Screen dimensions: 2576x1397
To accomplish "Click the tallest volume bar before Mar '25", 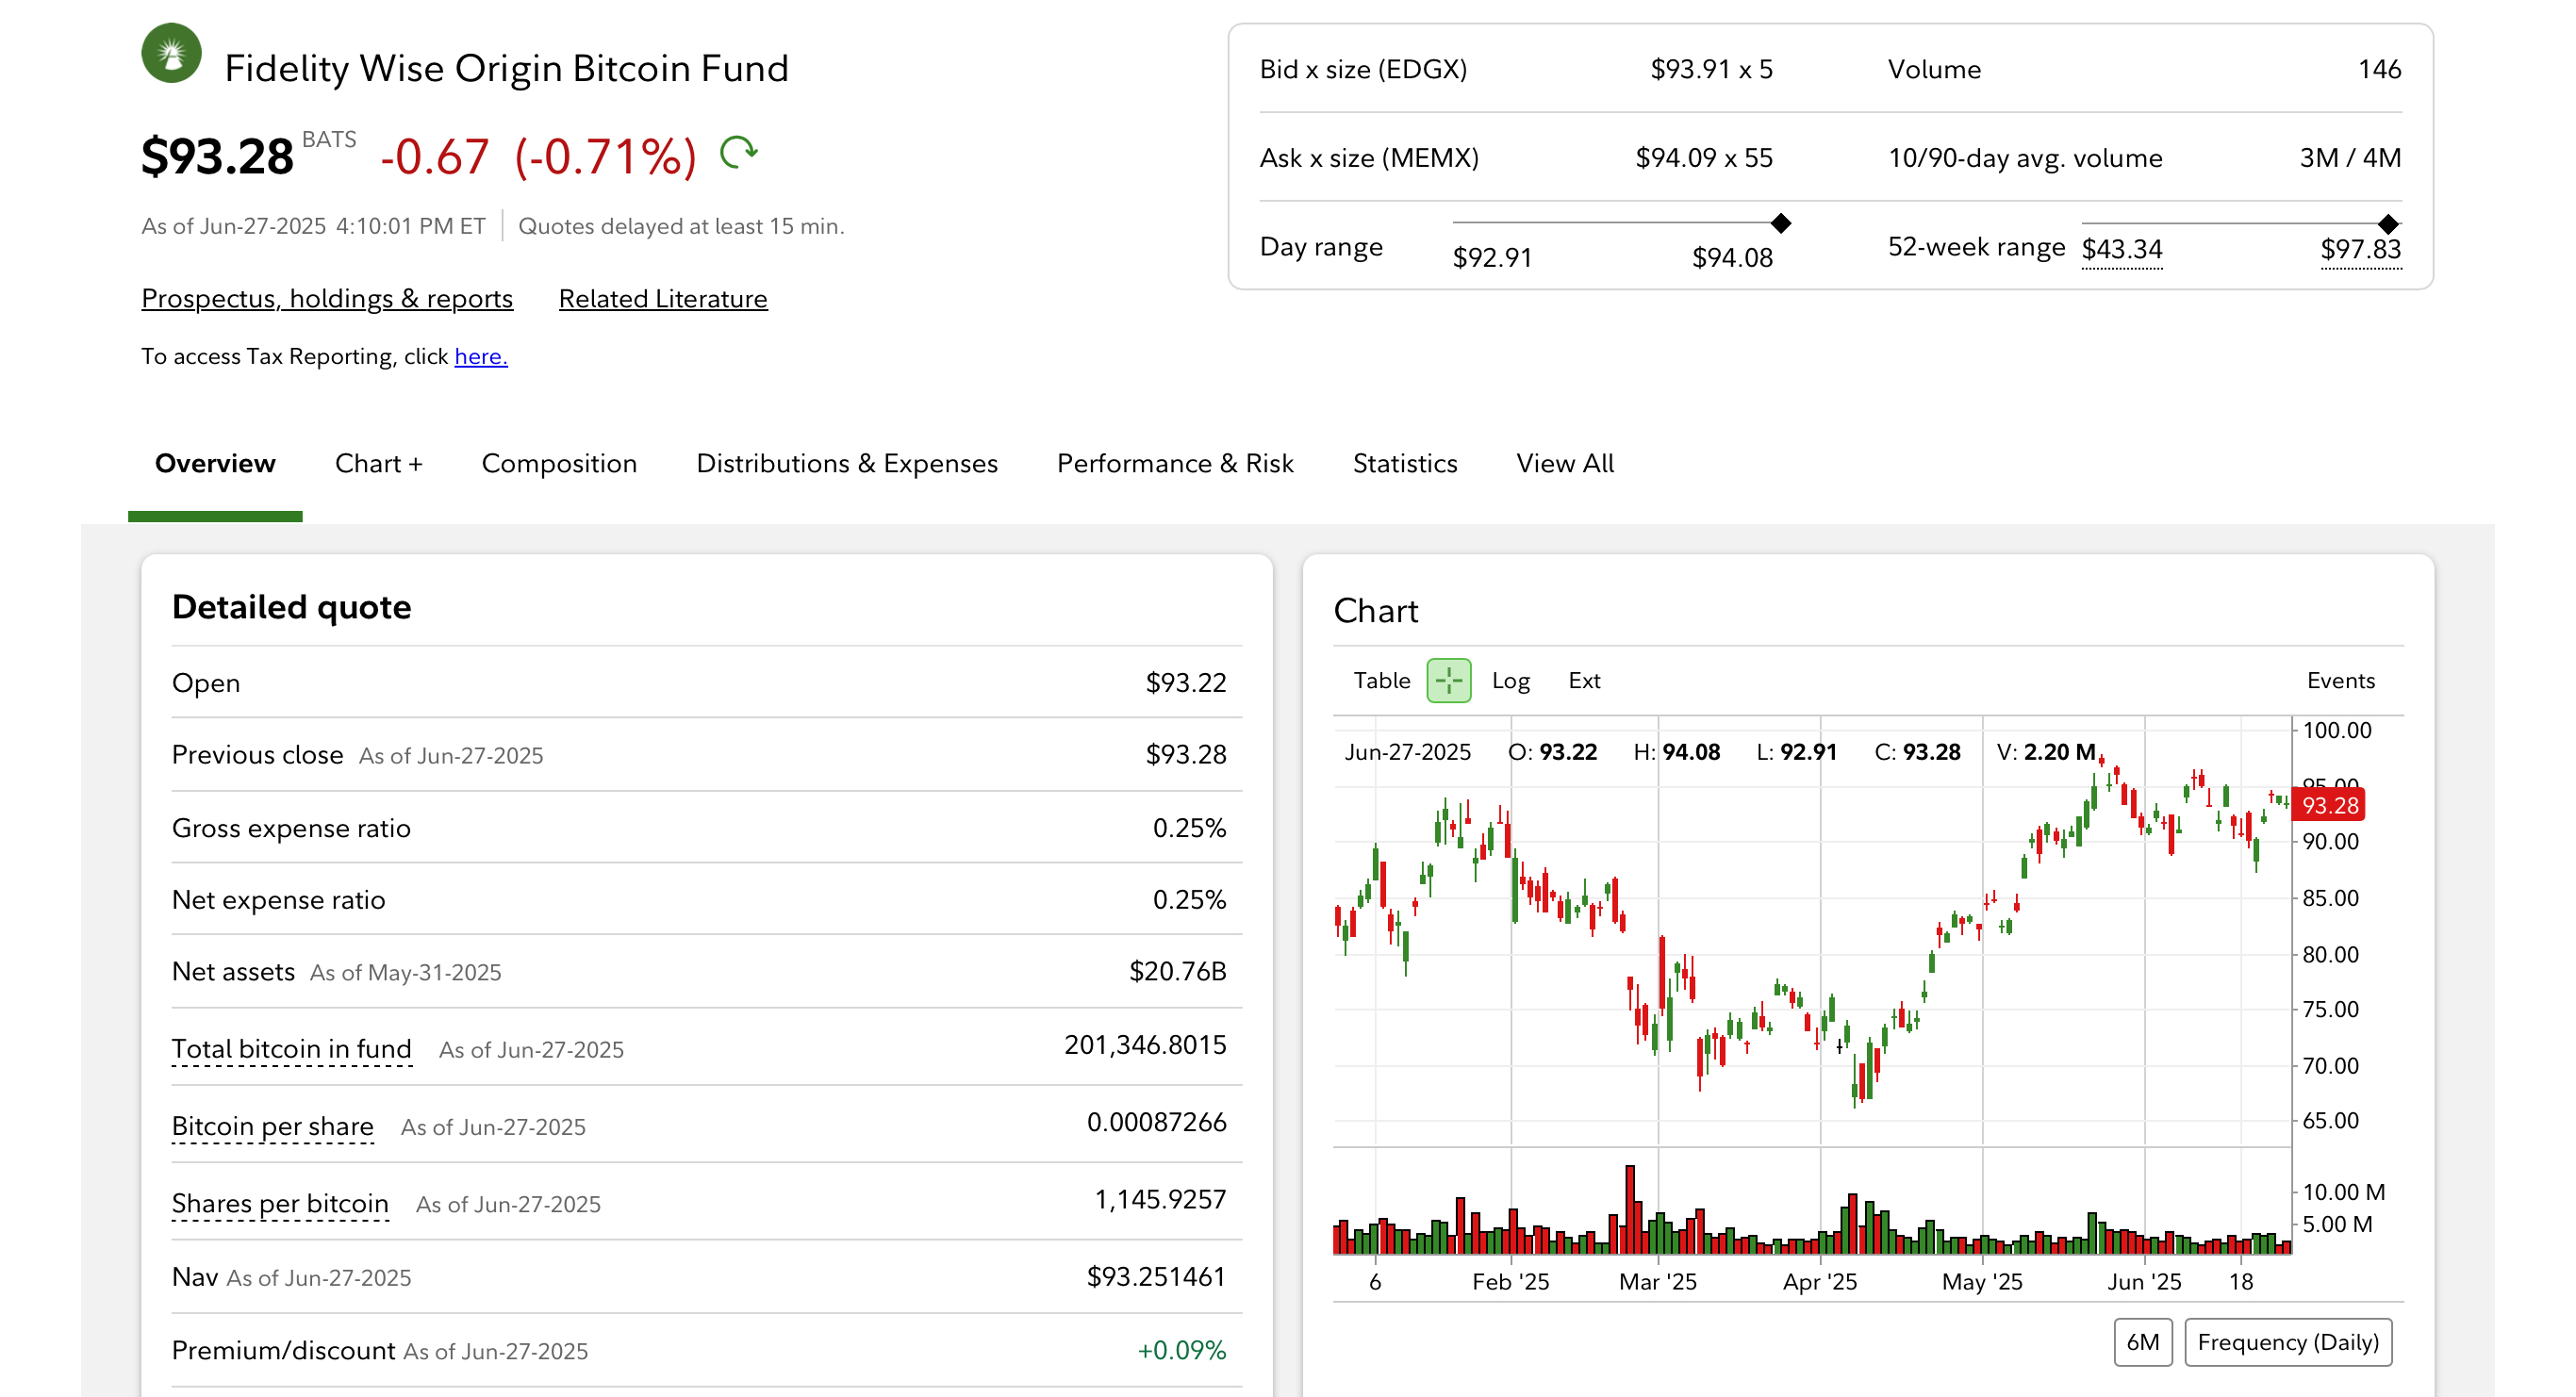I will click(x=1630, y=1209).
